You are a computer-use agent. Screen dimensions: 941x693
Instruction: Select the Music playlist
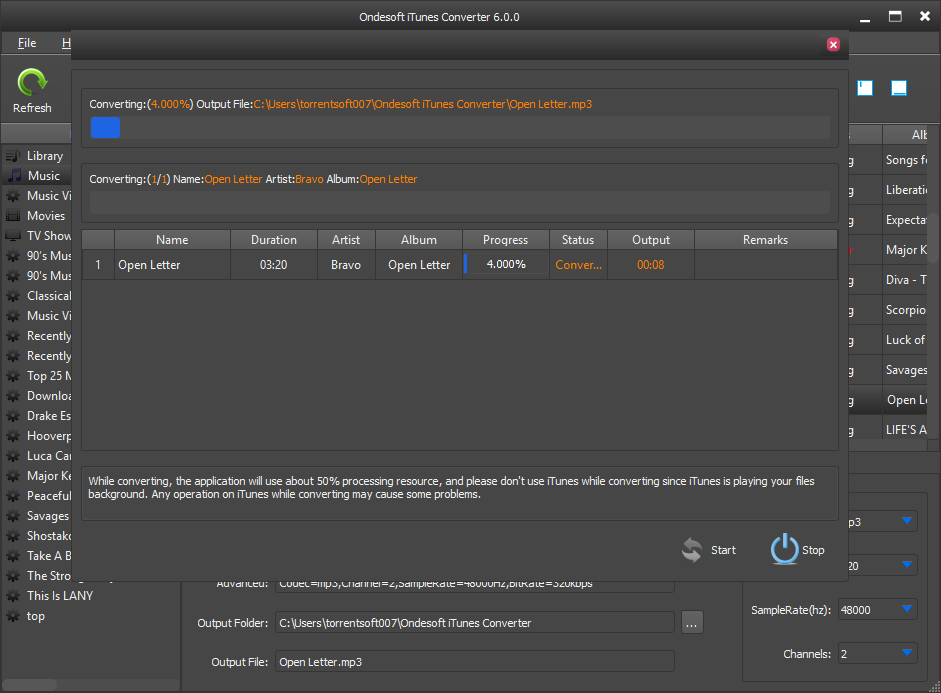[44, 176]
